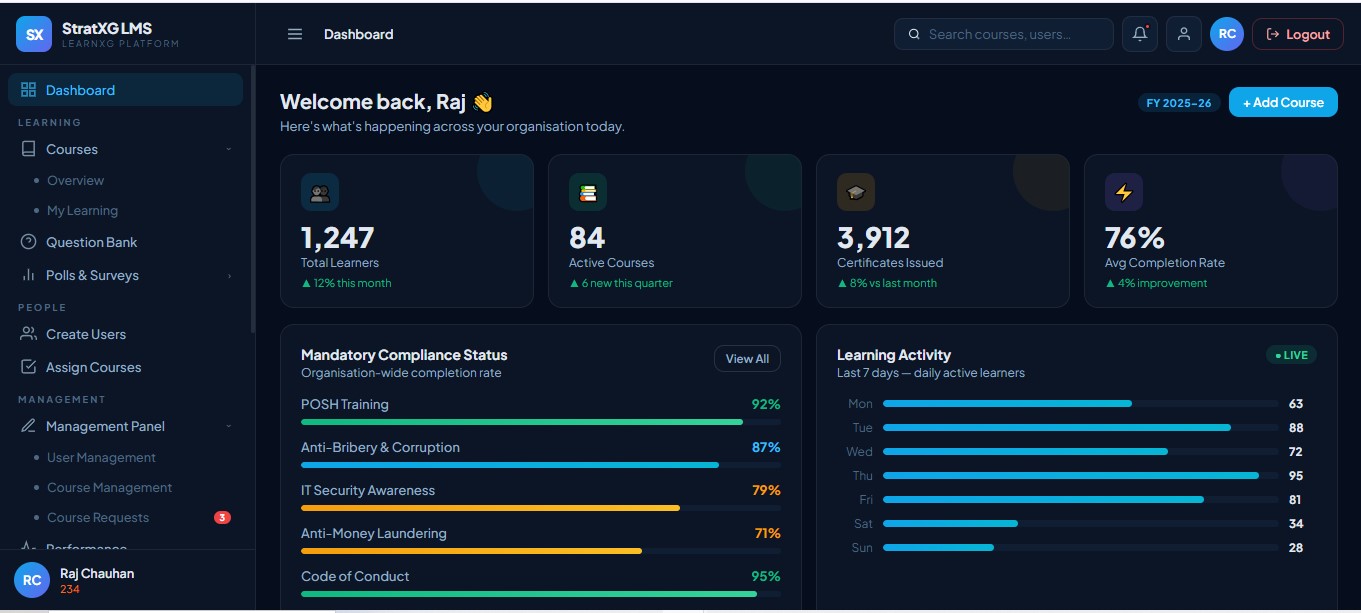The image size is (1361, 613).
Task: Collapse the Management Panel chevron
Action: click(229, 426)
